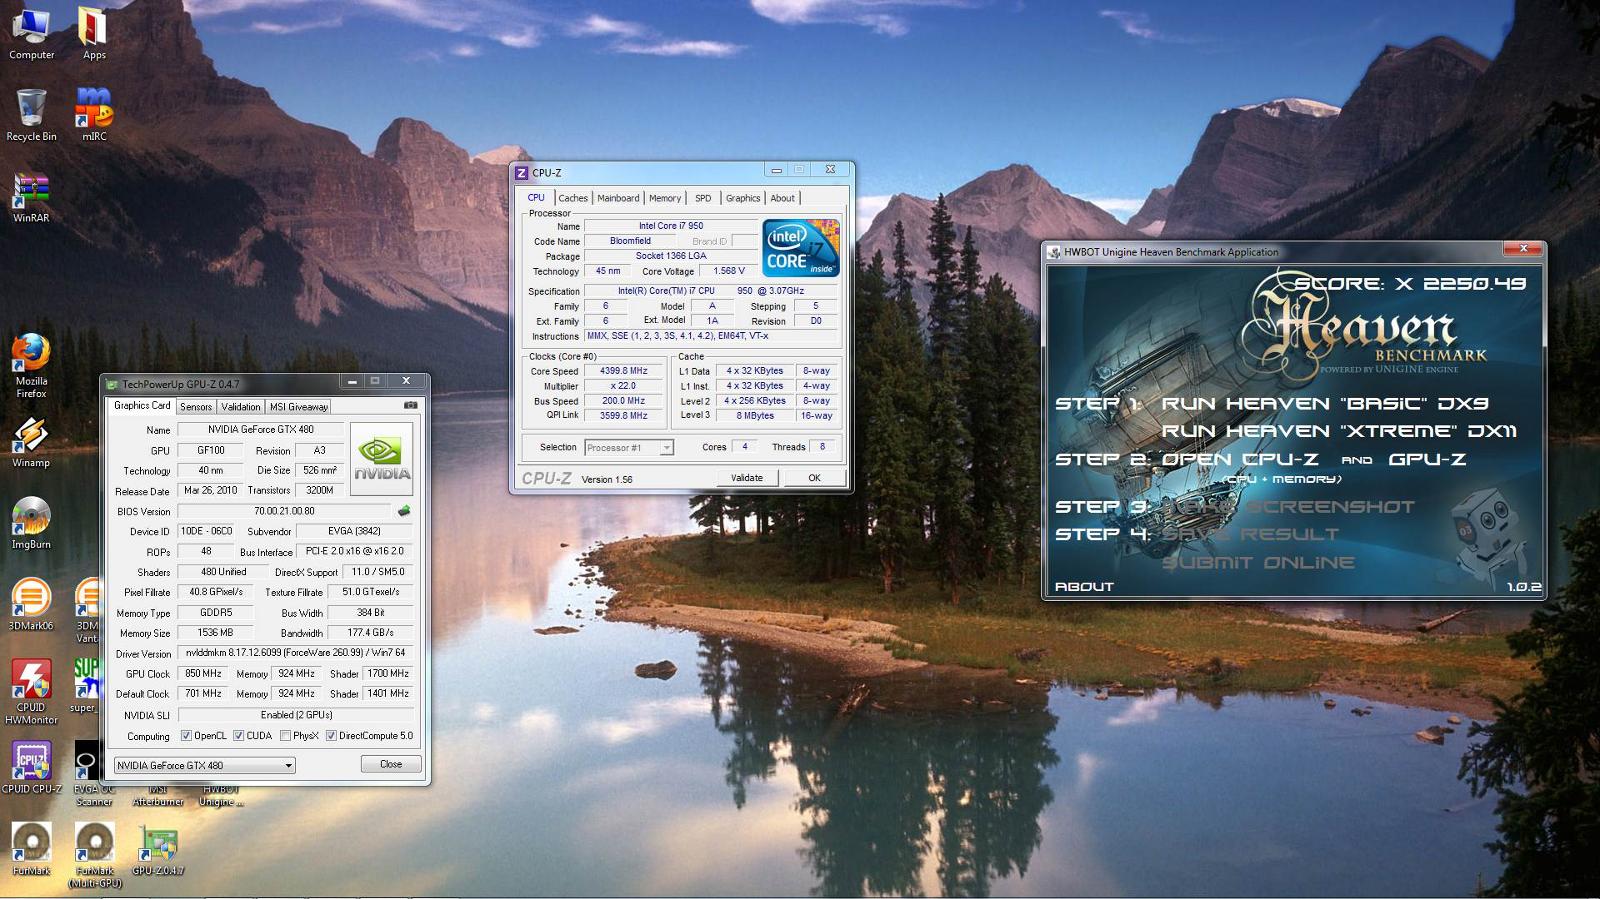Viewport: 1600px width, 899px height.
Task: Click the BIOS save chip icon in GPU-Z
Action: tap(404, 511)
